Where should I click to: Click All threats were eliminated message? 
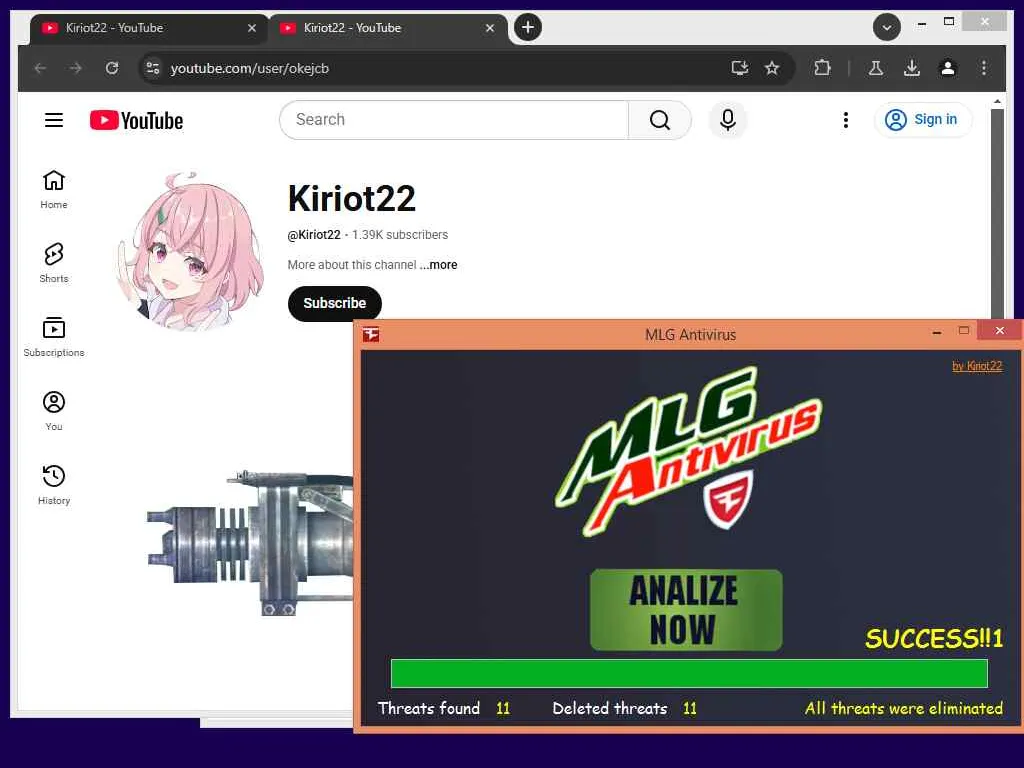click(904, 708)
